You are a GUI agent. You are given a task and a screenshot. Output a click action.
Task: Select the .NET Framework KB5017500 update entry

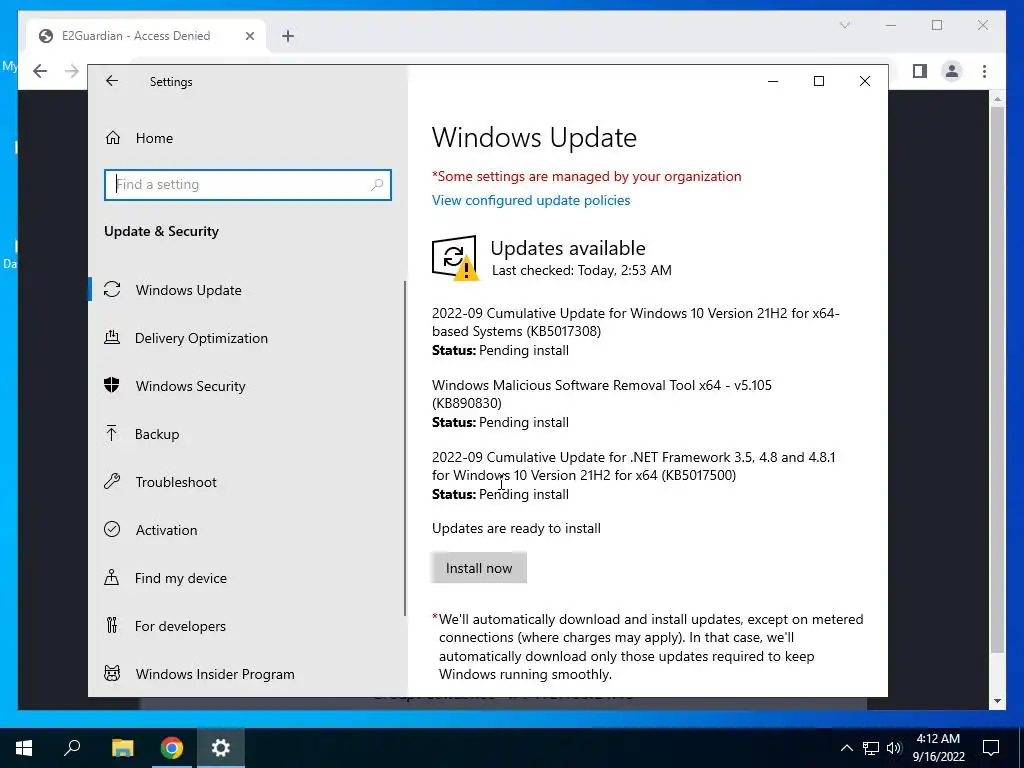tap(633, 466)
